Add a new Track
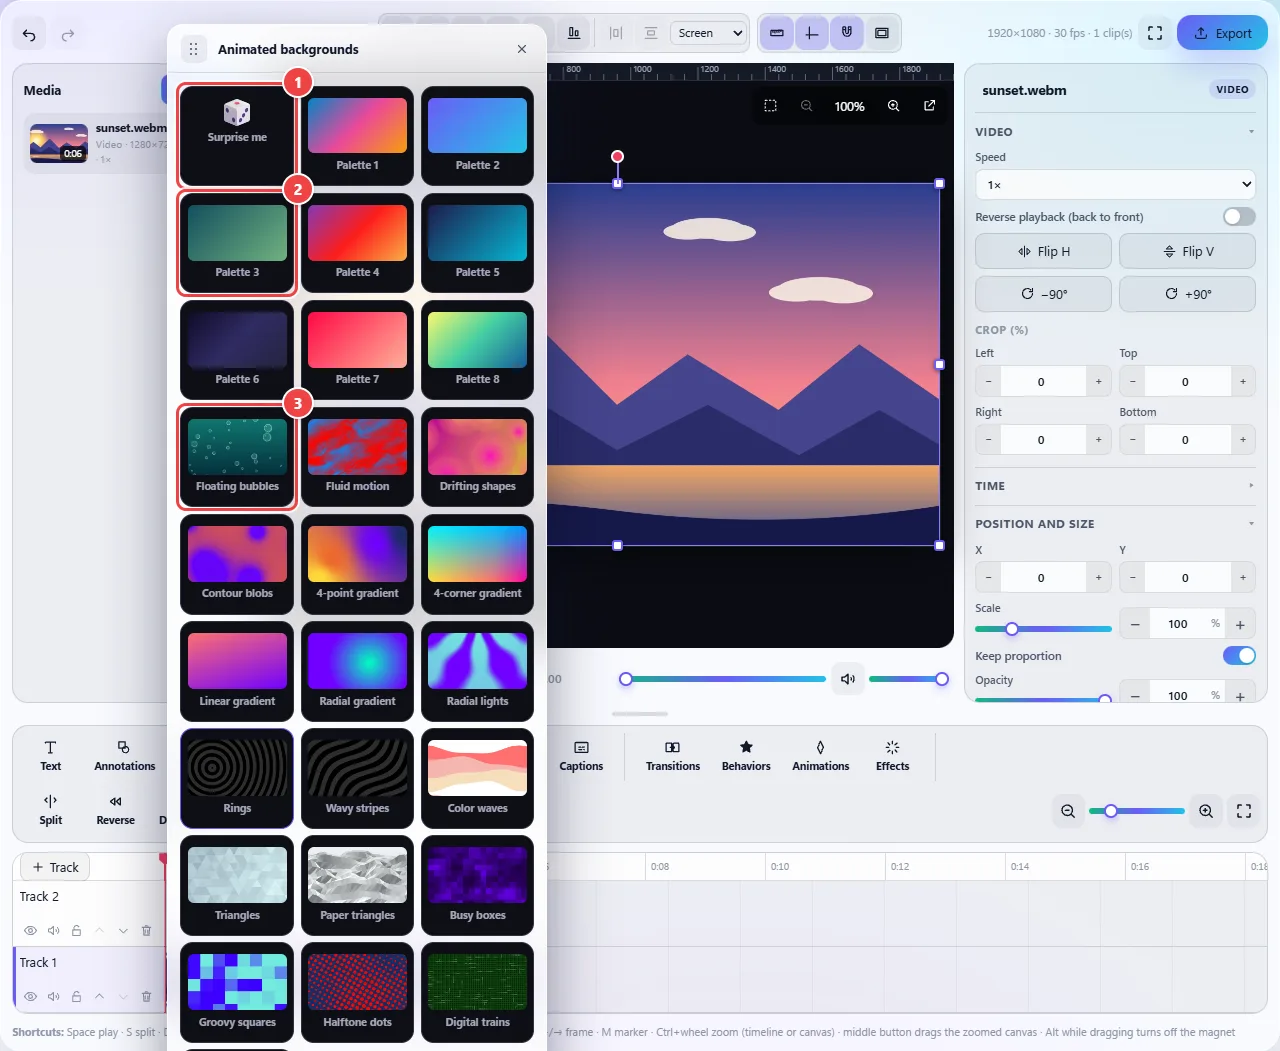 tap(55, 867)
